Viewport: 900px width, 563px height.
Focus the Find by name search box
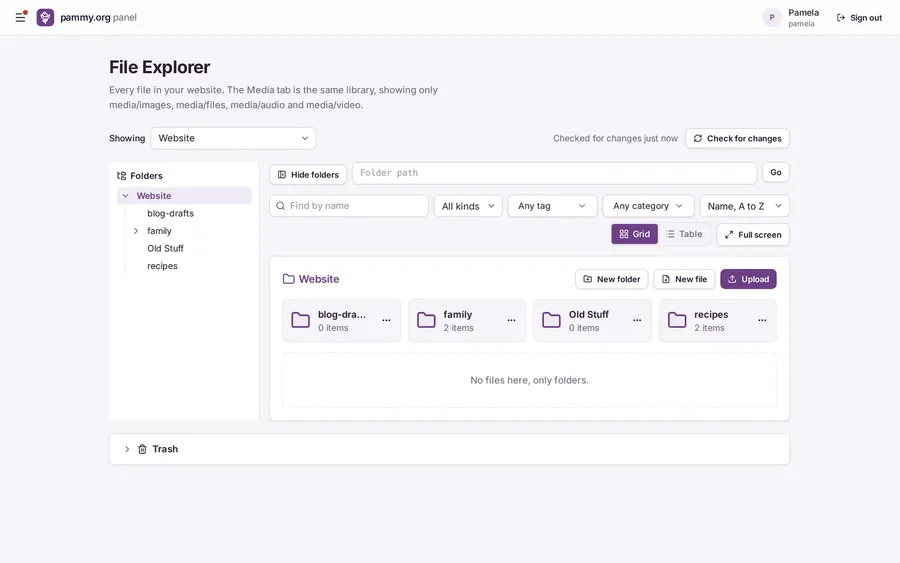point(349,206)
